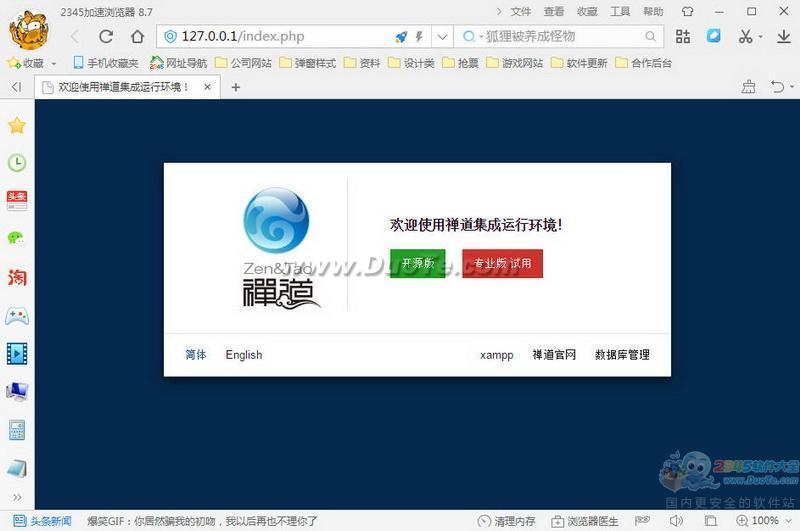Open the 查看 menu
800x531 pixels.
tap(554, 12)
